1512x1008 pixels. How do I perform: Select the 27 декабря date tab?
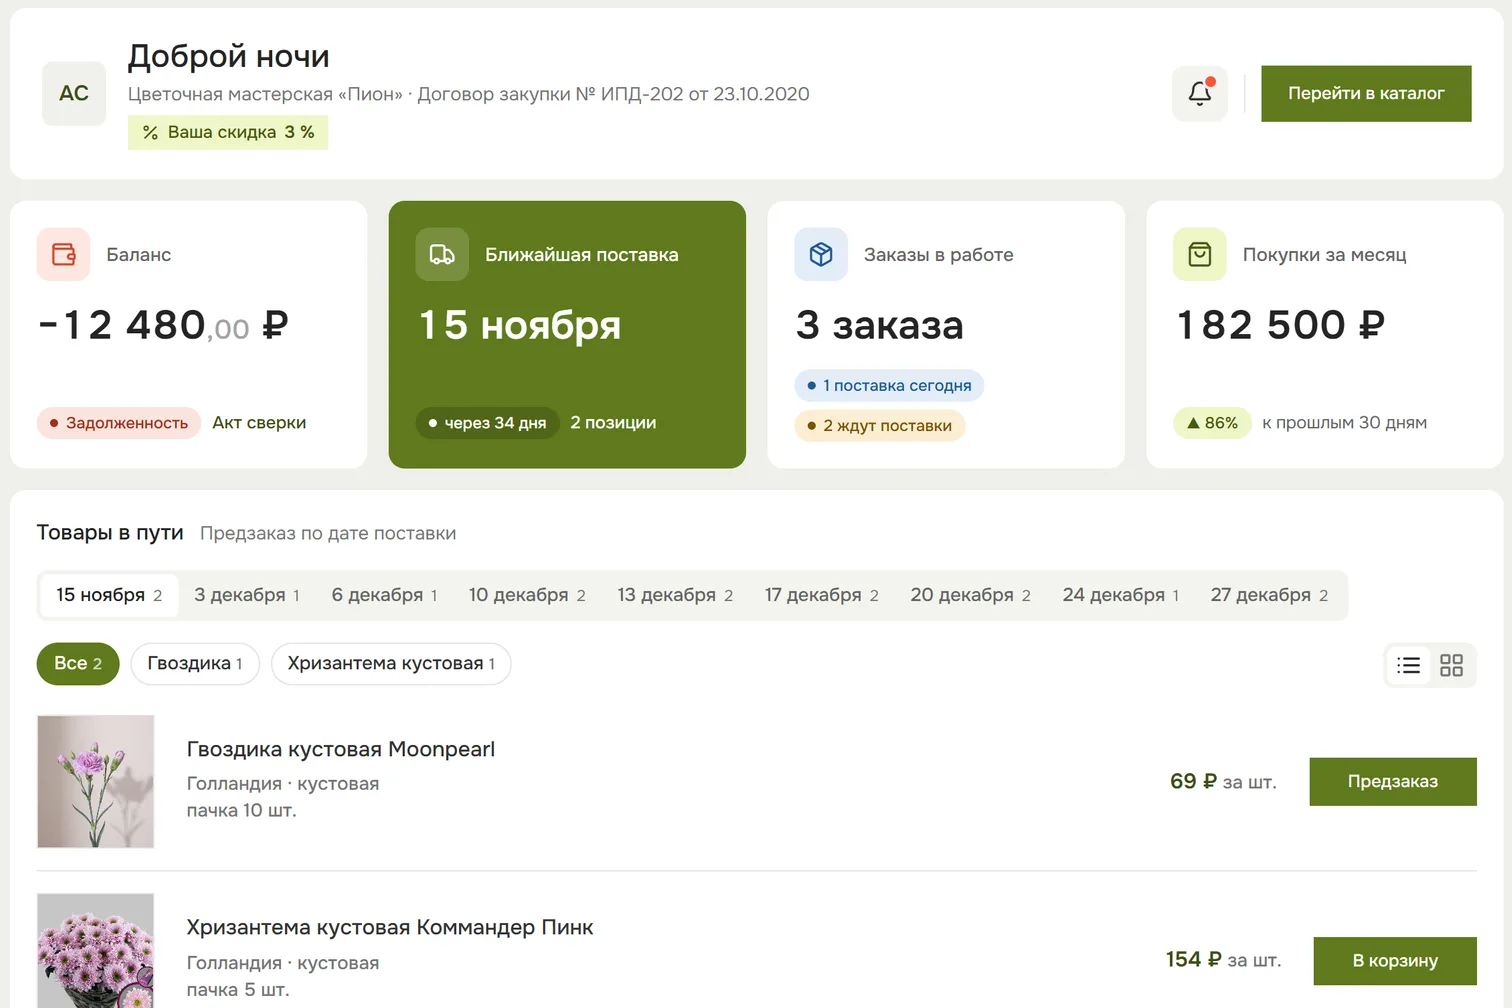[x=1269, y=595]
